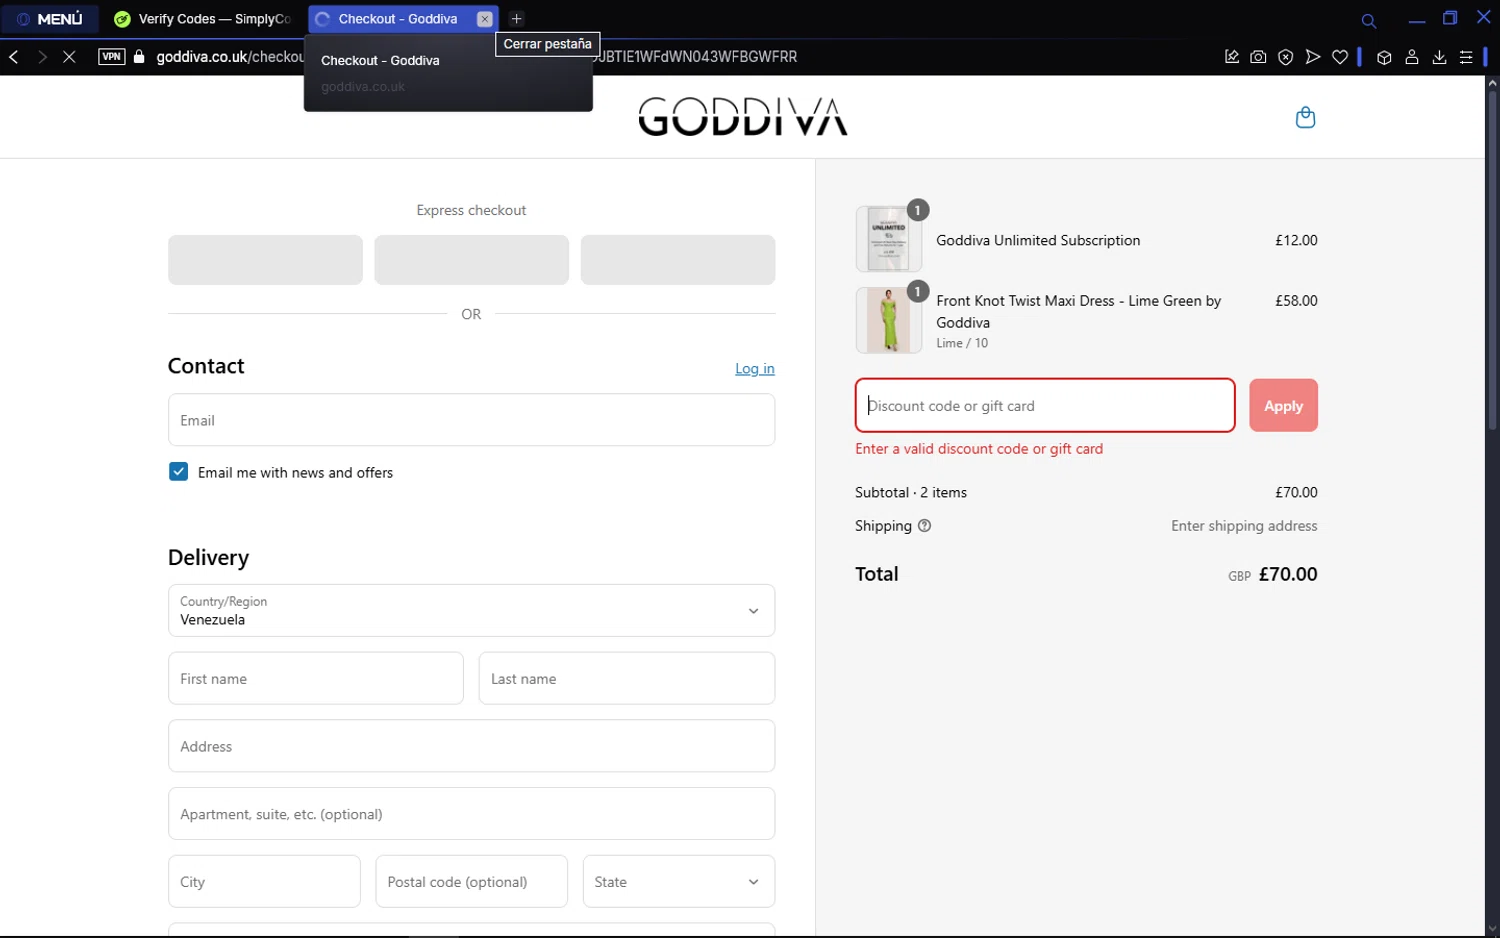Open the profile account icon
This screenshot has height=938, width=1500.
[x=1412, y=57]
